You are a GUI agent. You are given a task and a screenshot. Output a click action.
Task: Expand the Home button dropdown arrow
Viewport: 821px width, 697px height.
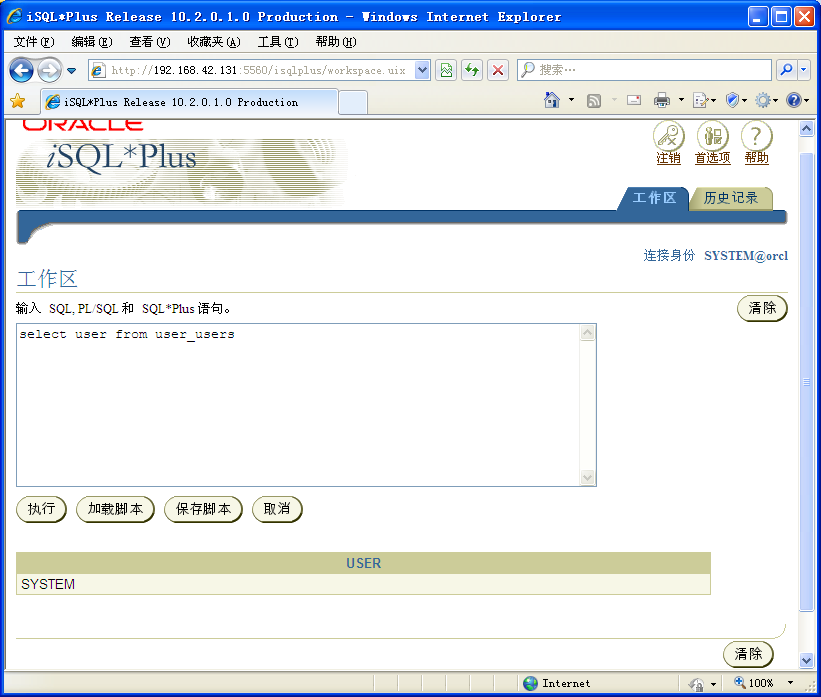(571, 99)
